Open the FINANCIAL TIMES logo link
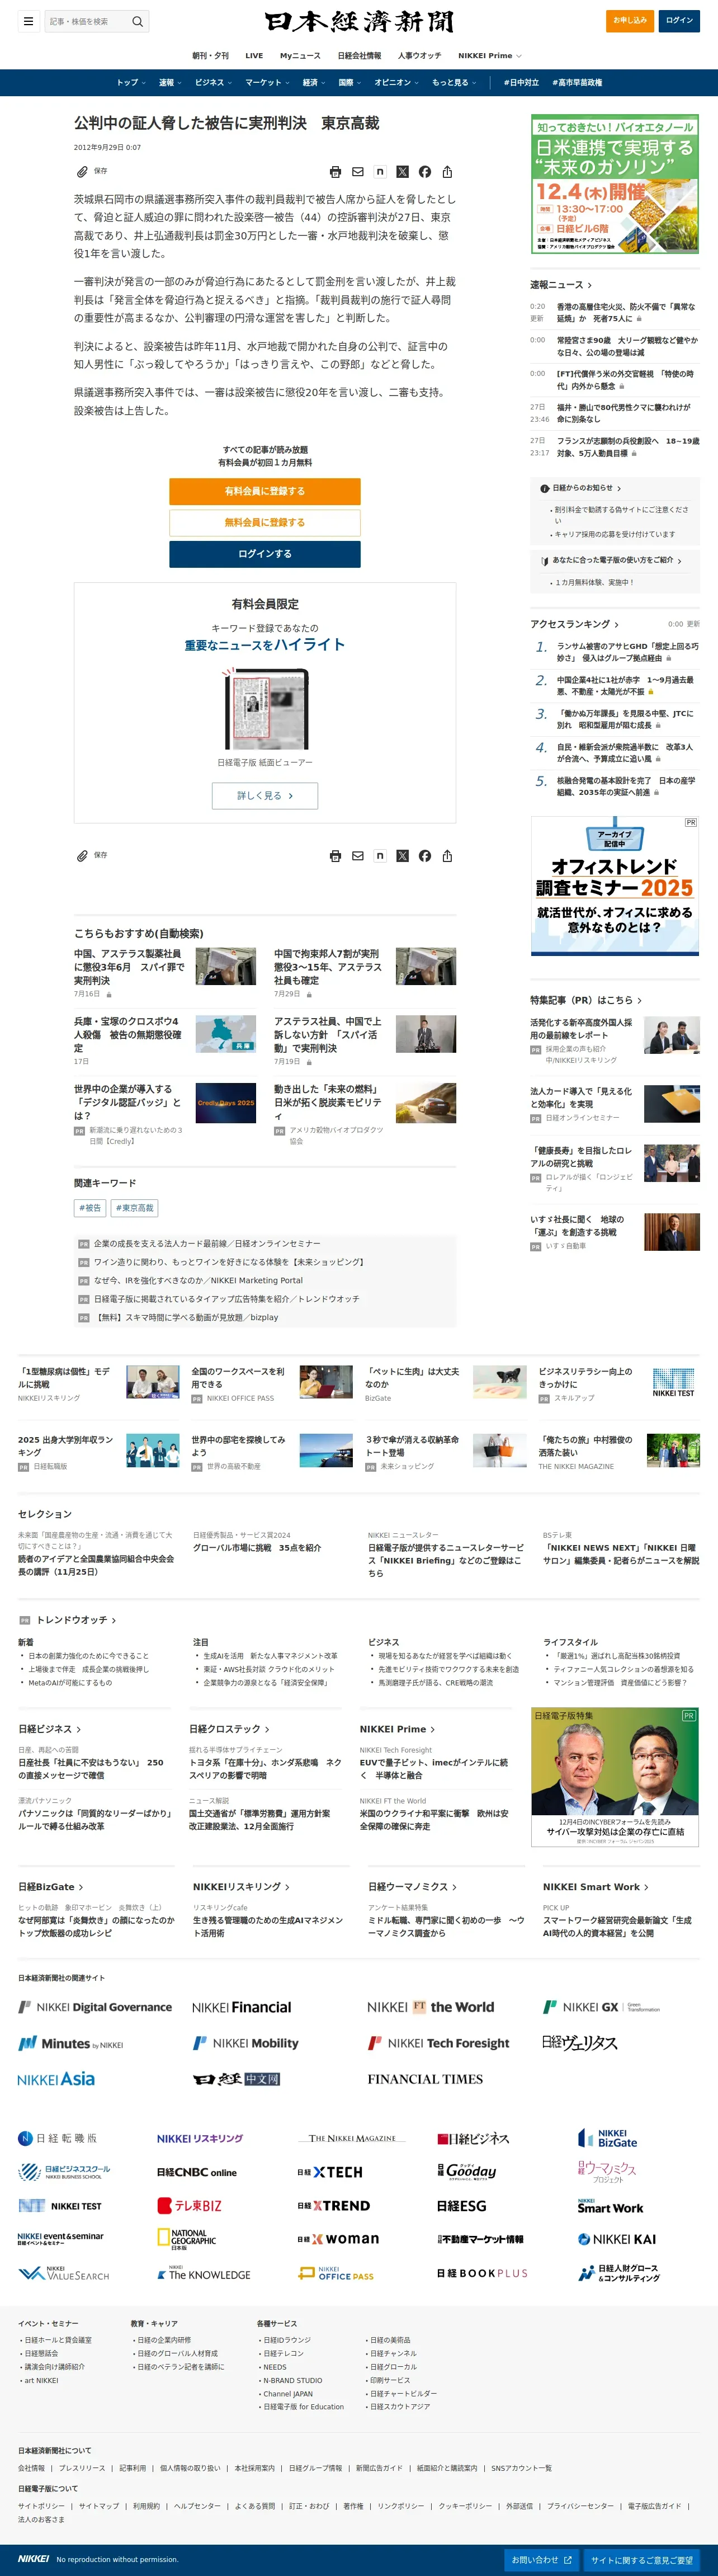The width and height of the screenshot is (718, 2576). 425,2079
